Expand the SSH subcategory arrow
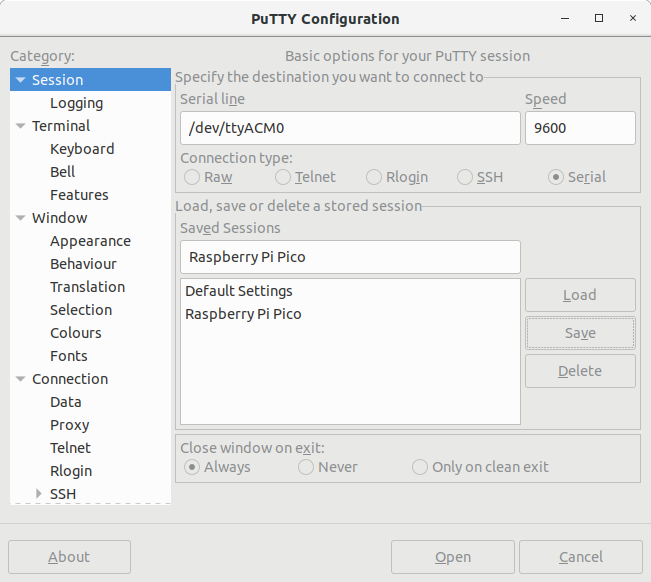The image size is (651, 582). pos(39,494)
